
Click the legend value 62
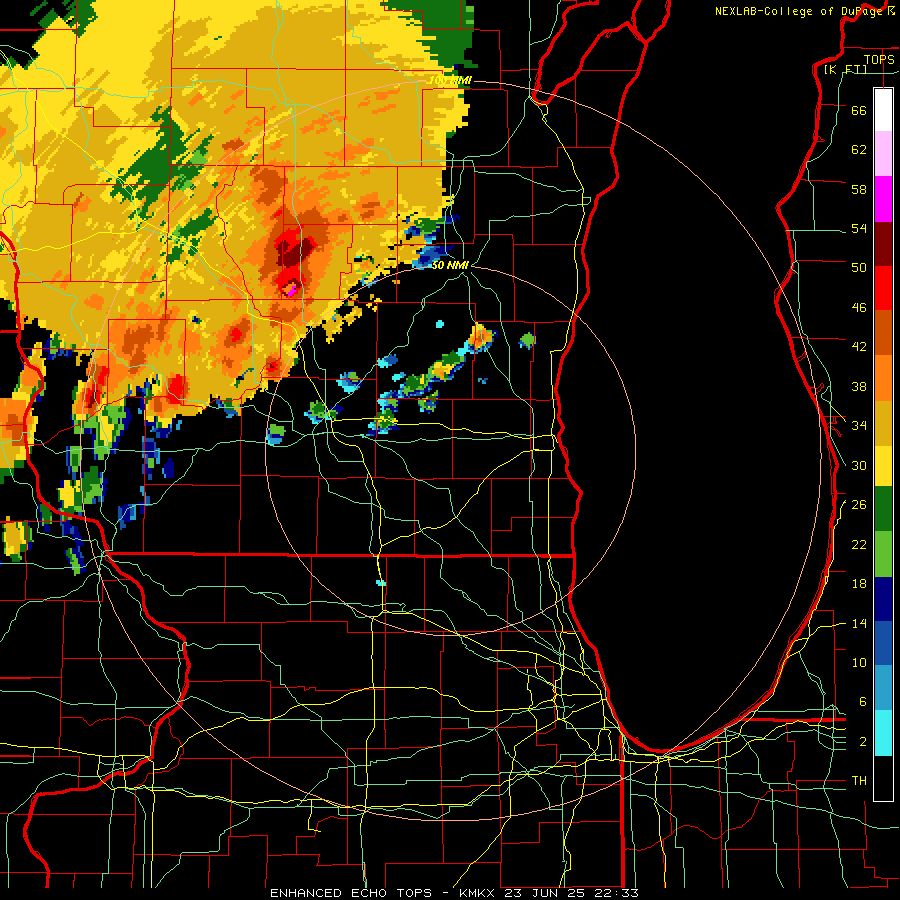(859, 150)
